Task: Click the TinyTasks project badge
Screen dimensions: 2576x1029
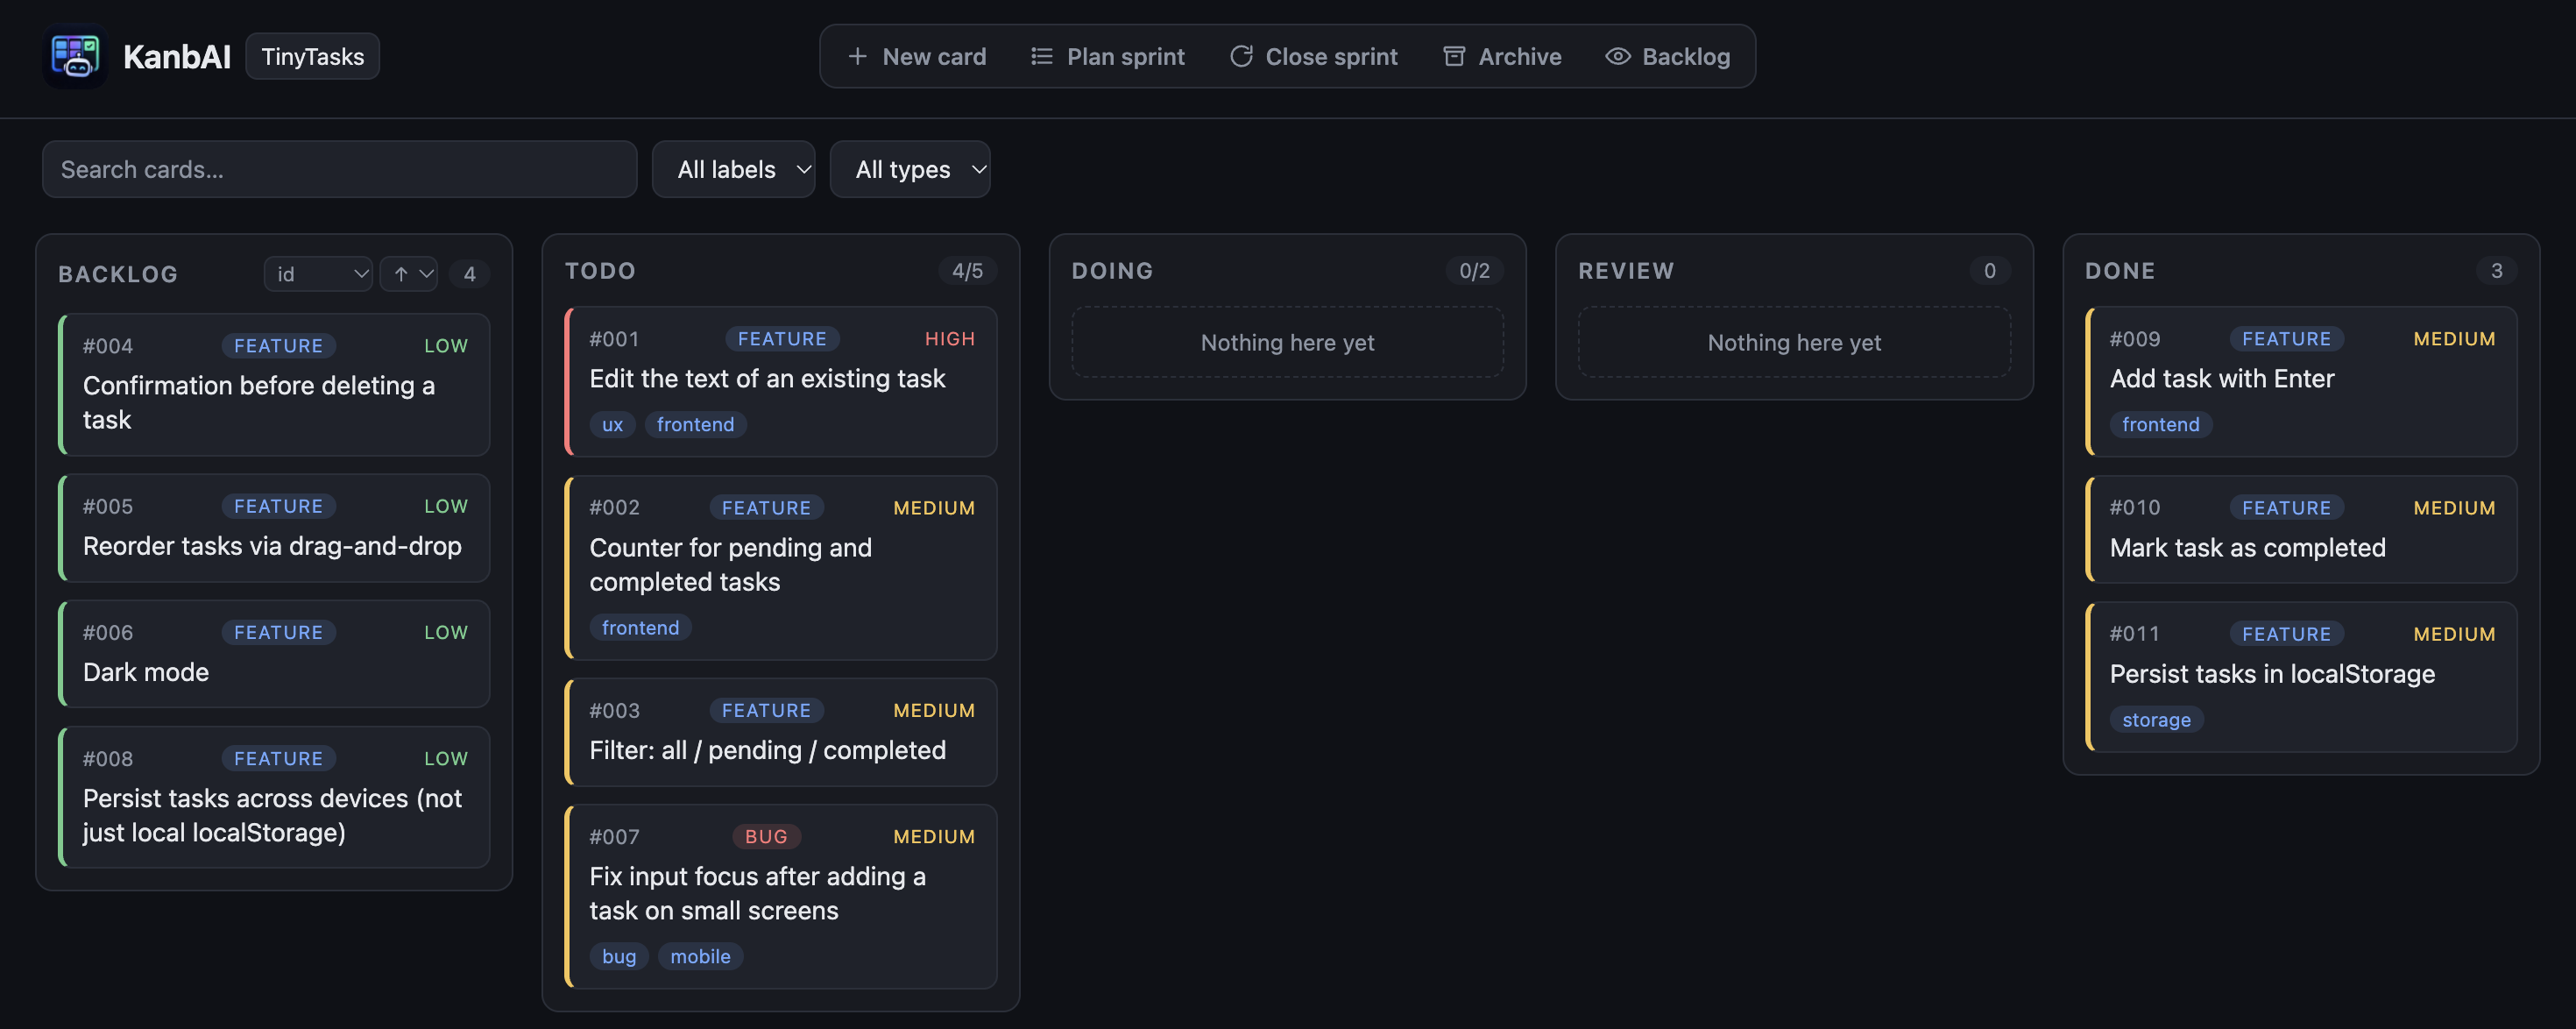Action: tap(313, 57)
